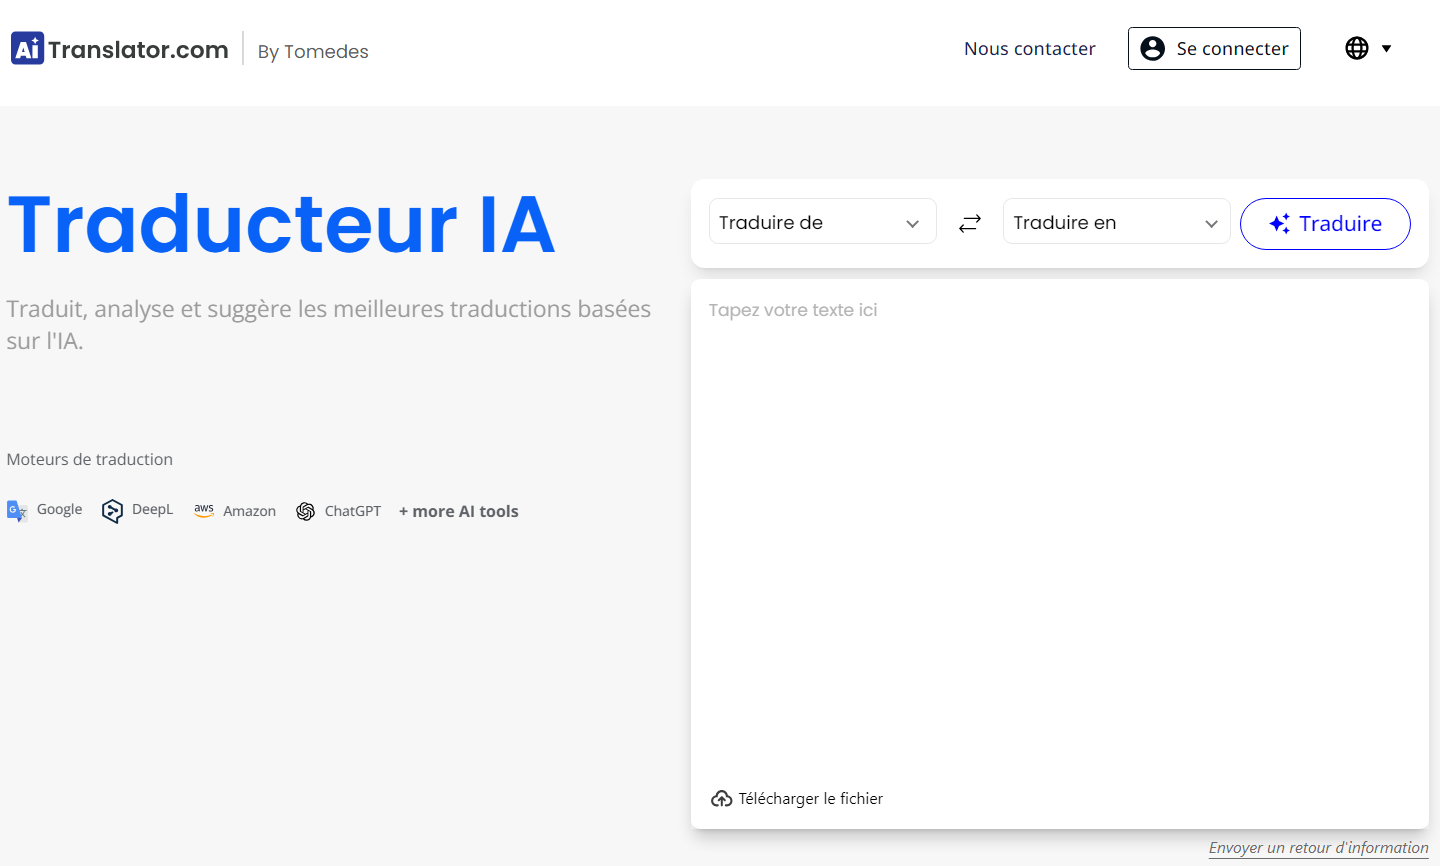Start translation with Traduire button
Viewport: 1440px width, 866px height.
coord(1325,224)
